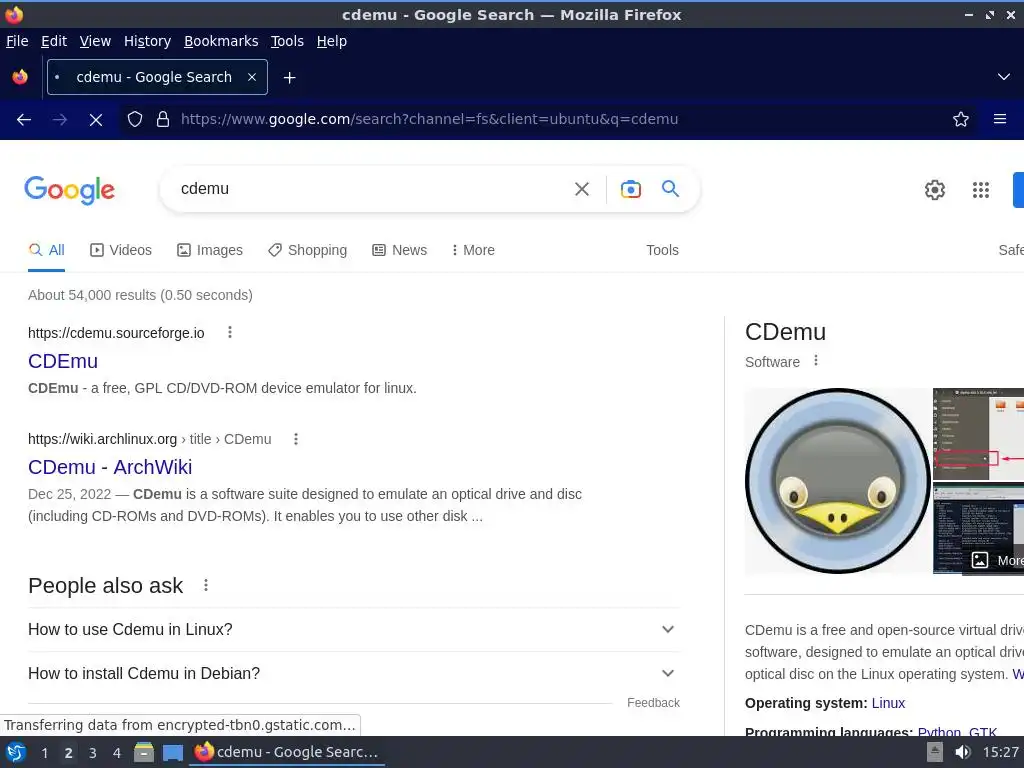Switch to News results
Screen dimensions: 1024x768
point(400,250)
